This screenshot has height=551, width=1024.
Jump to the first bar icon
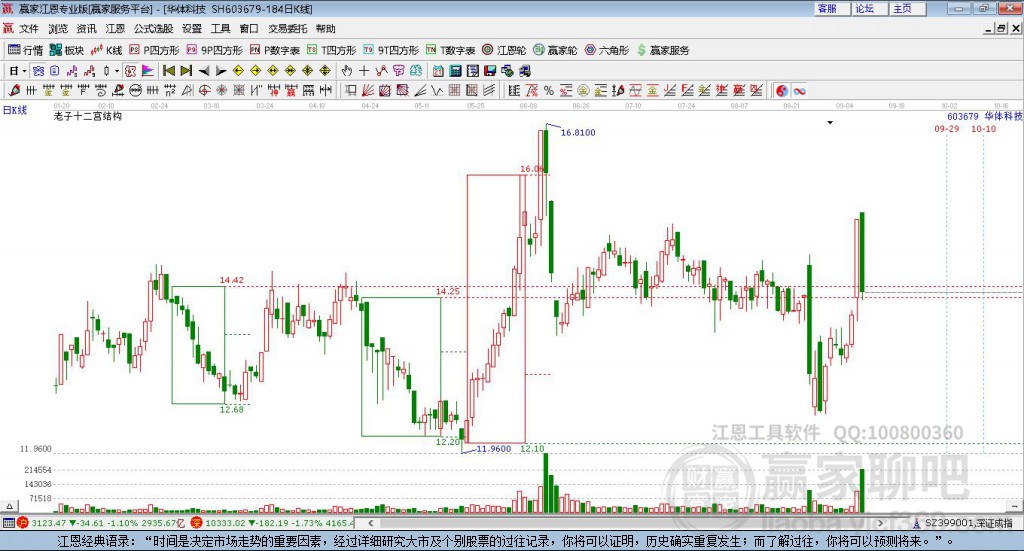(x=169, y=71)
